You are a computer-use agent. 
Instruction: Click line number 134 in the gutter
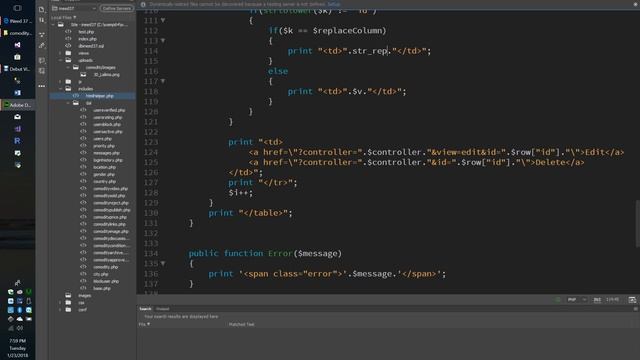coord(151,253)
